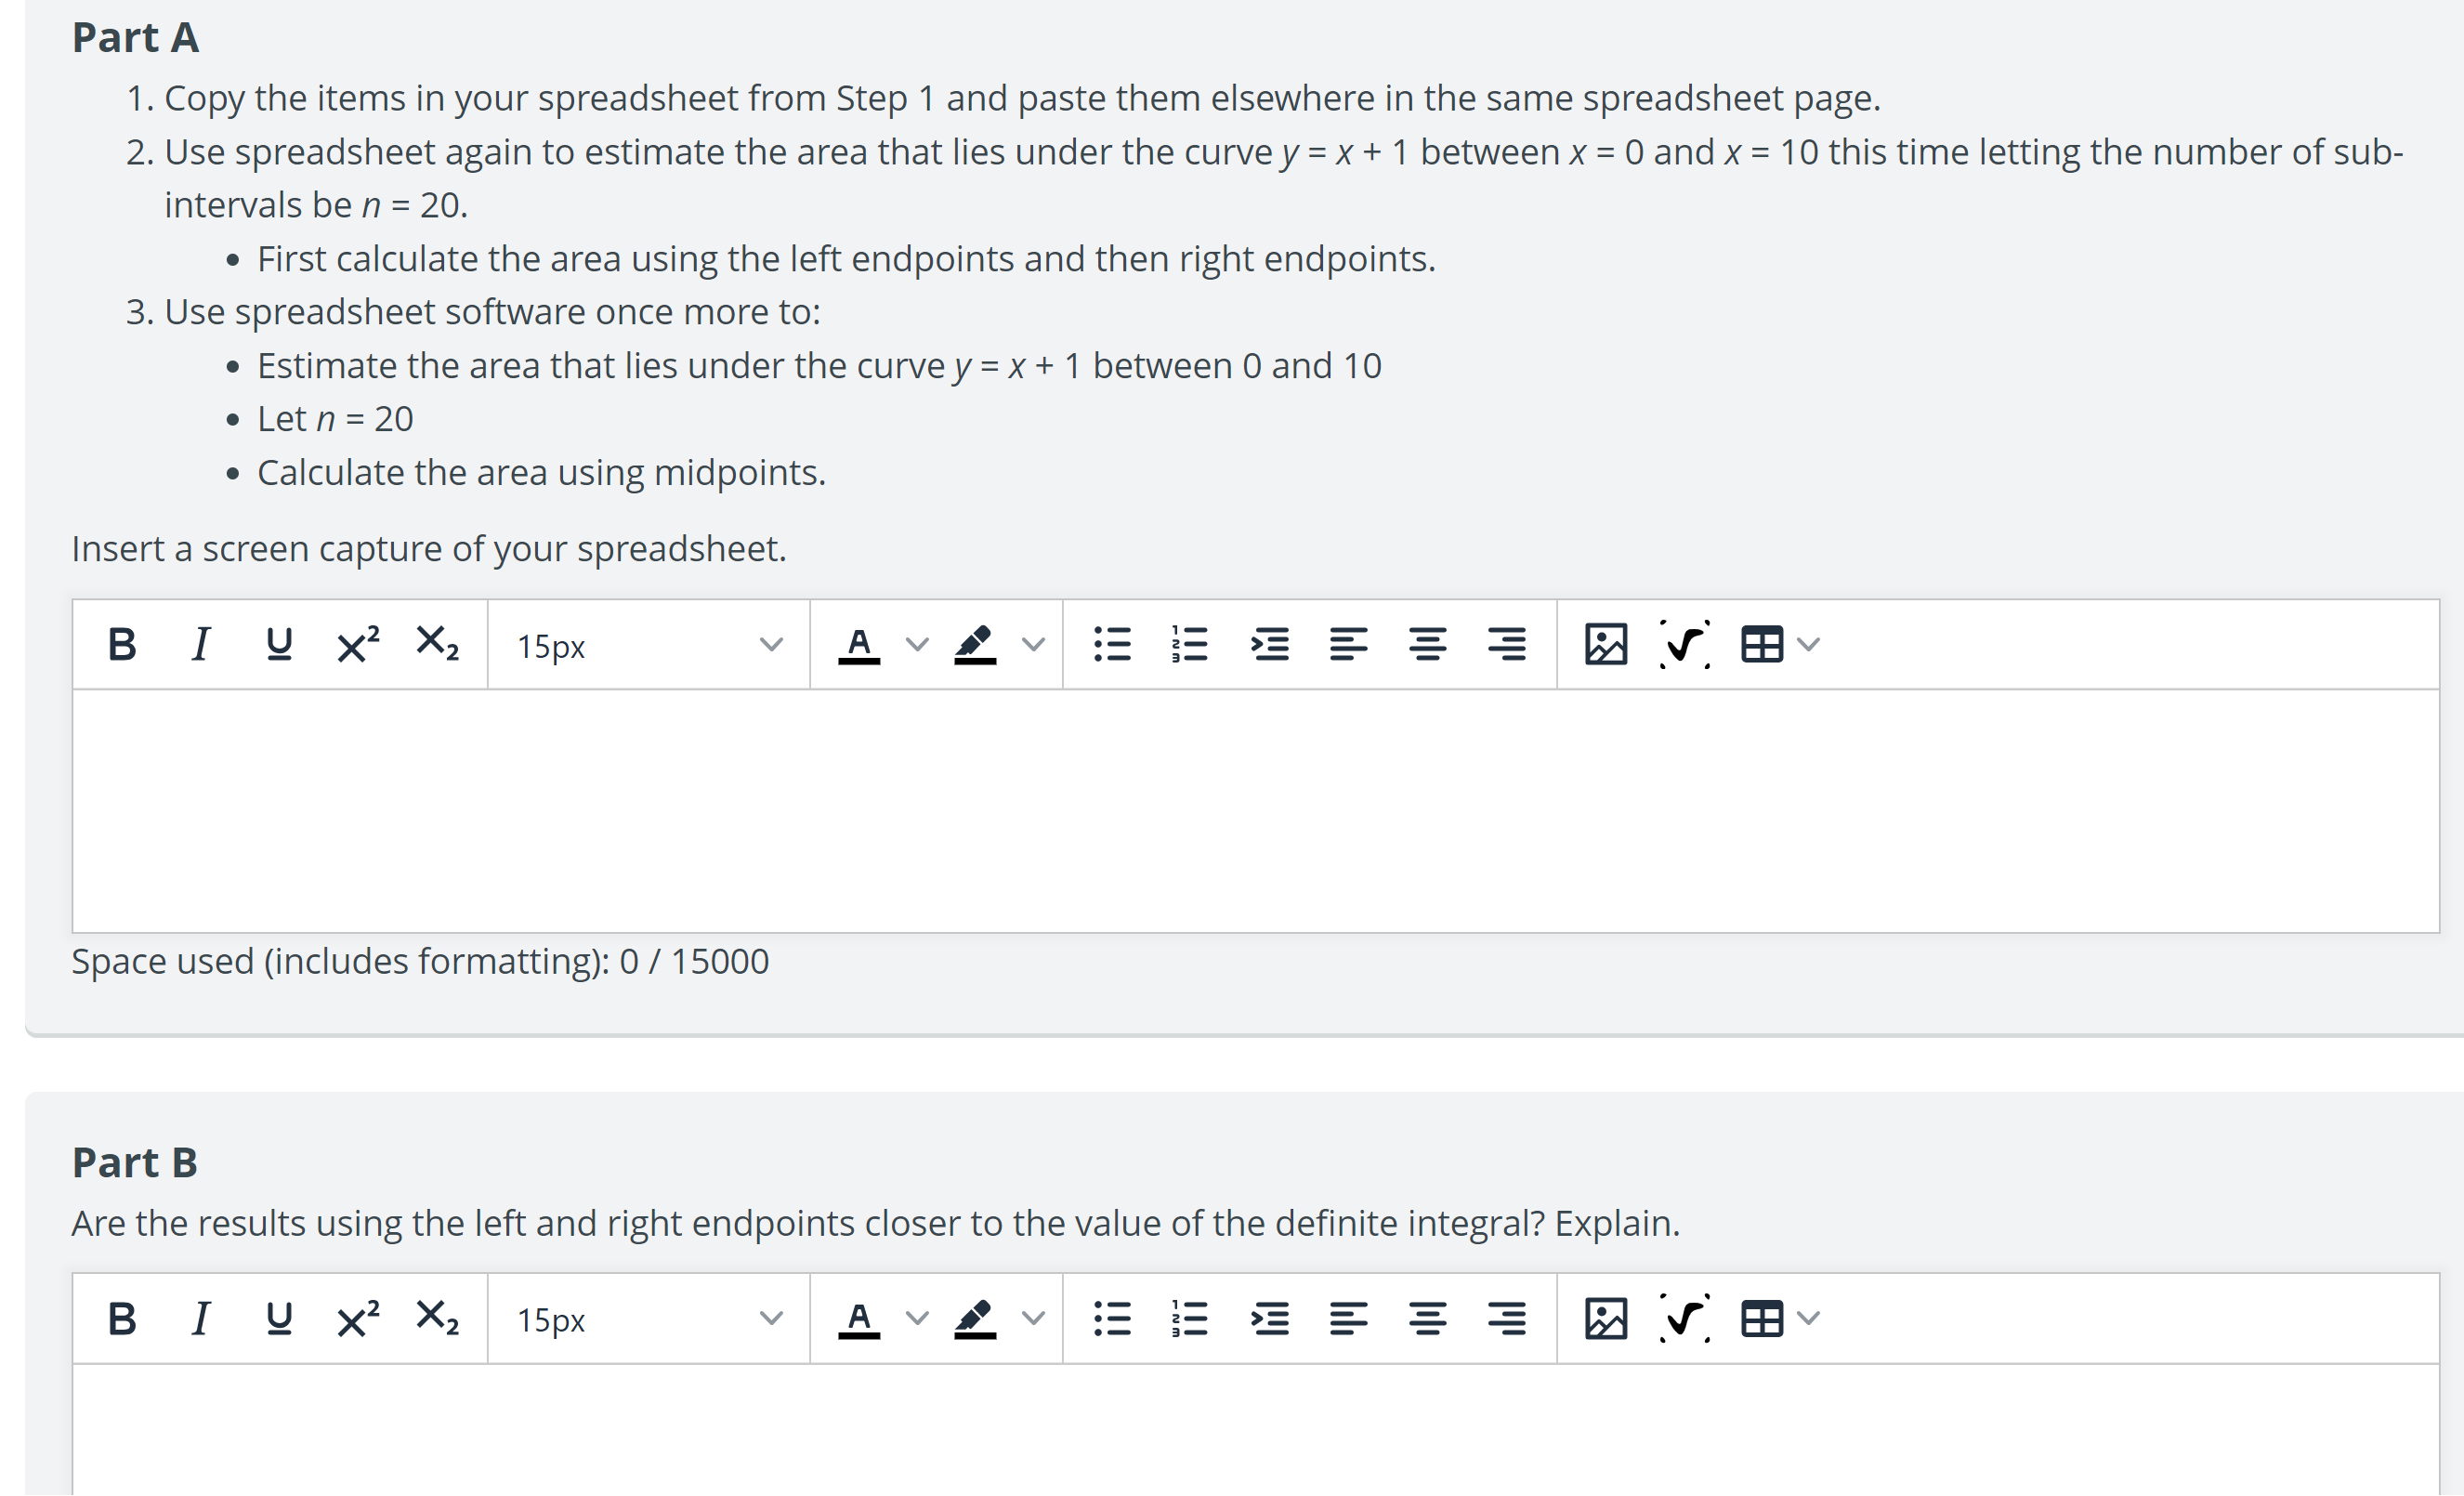Image resolution: width=2464 pixels, height=1496 pixels.
Task: Apply subscript in Part A toolbar
Action: 437,645
